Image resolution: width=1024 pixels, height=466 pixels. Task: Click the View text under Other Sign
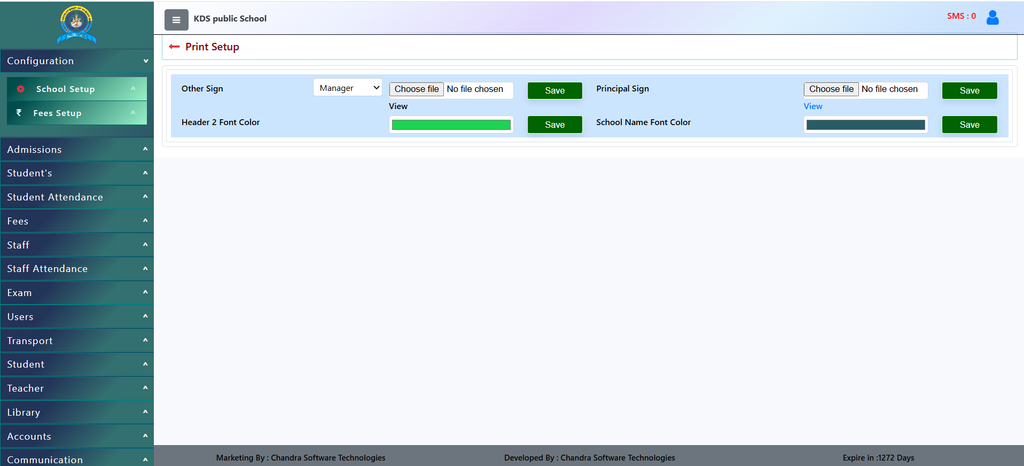(x=398, y=106)
